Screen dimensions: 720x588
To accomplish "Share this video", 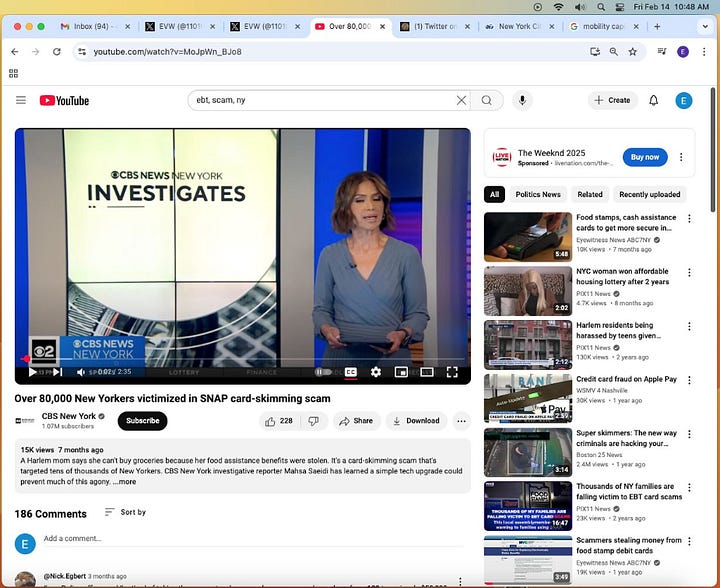I will pyautogui.click(x=356, y=421).
